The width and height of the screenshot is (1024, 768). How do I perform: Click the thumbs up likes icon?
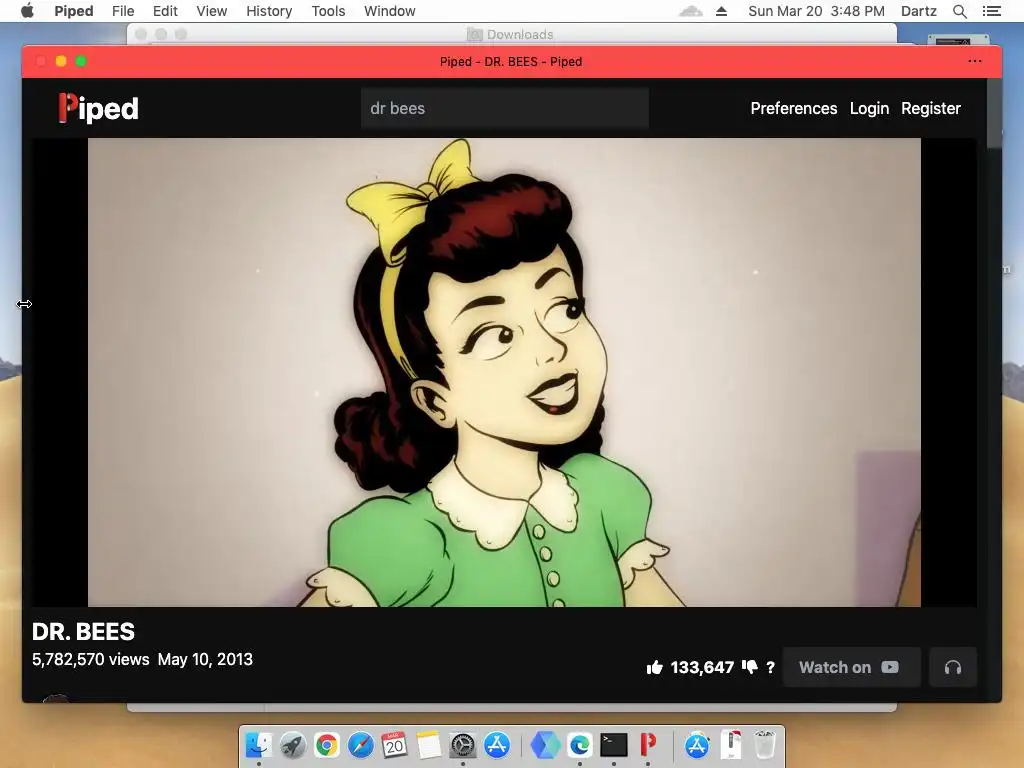click(654, 667)
